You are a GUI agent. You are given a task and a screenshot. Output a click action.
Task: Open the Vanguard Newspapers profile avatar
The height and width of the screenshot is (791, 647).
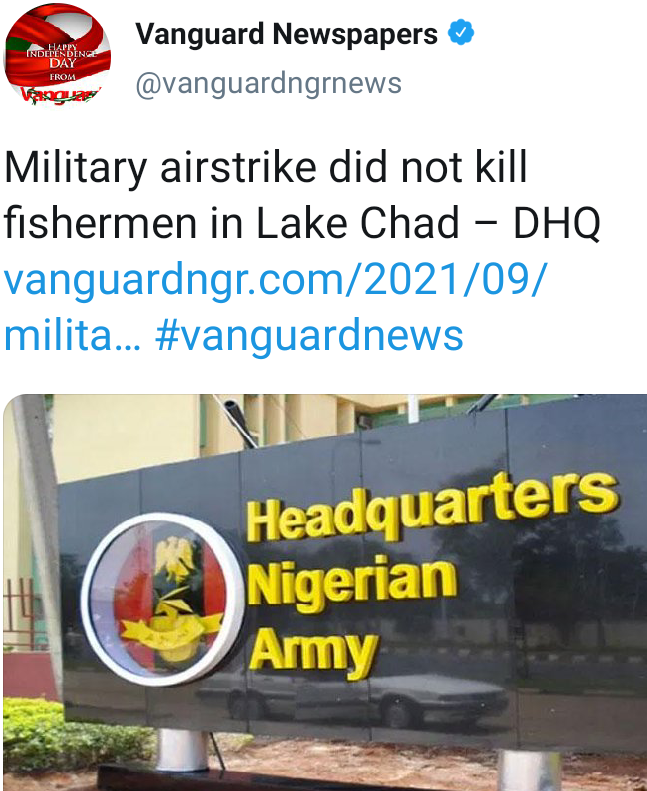[57, 56]
